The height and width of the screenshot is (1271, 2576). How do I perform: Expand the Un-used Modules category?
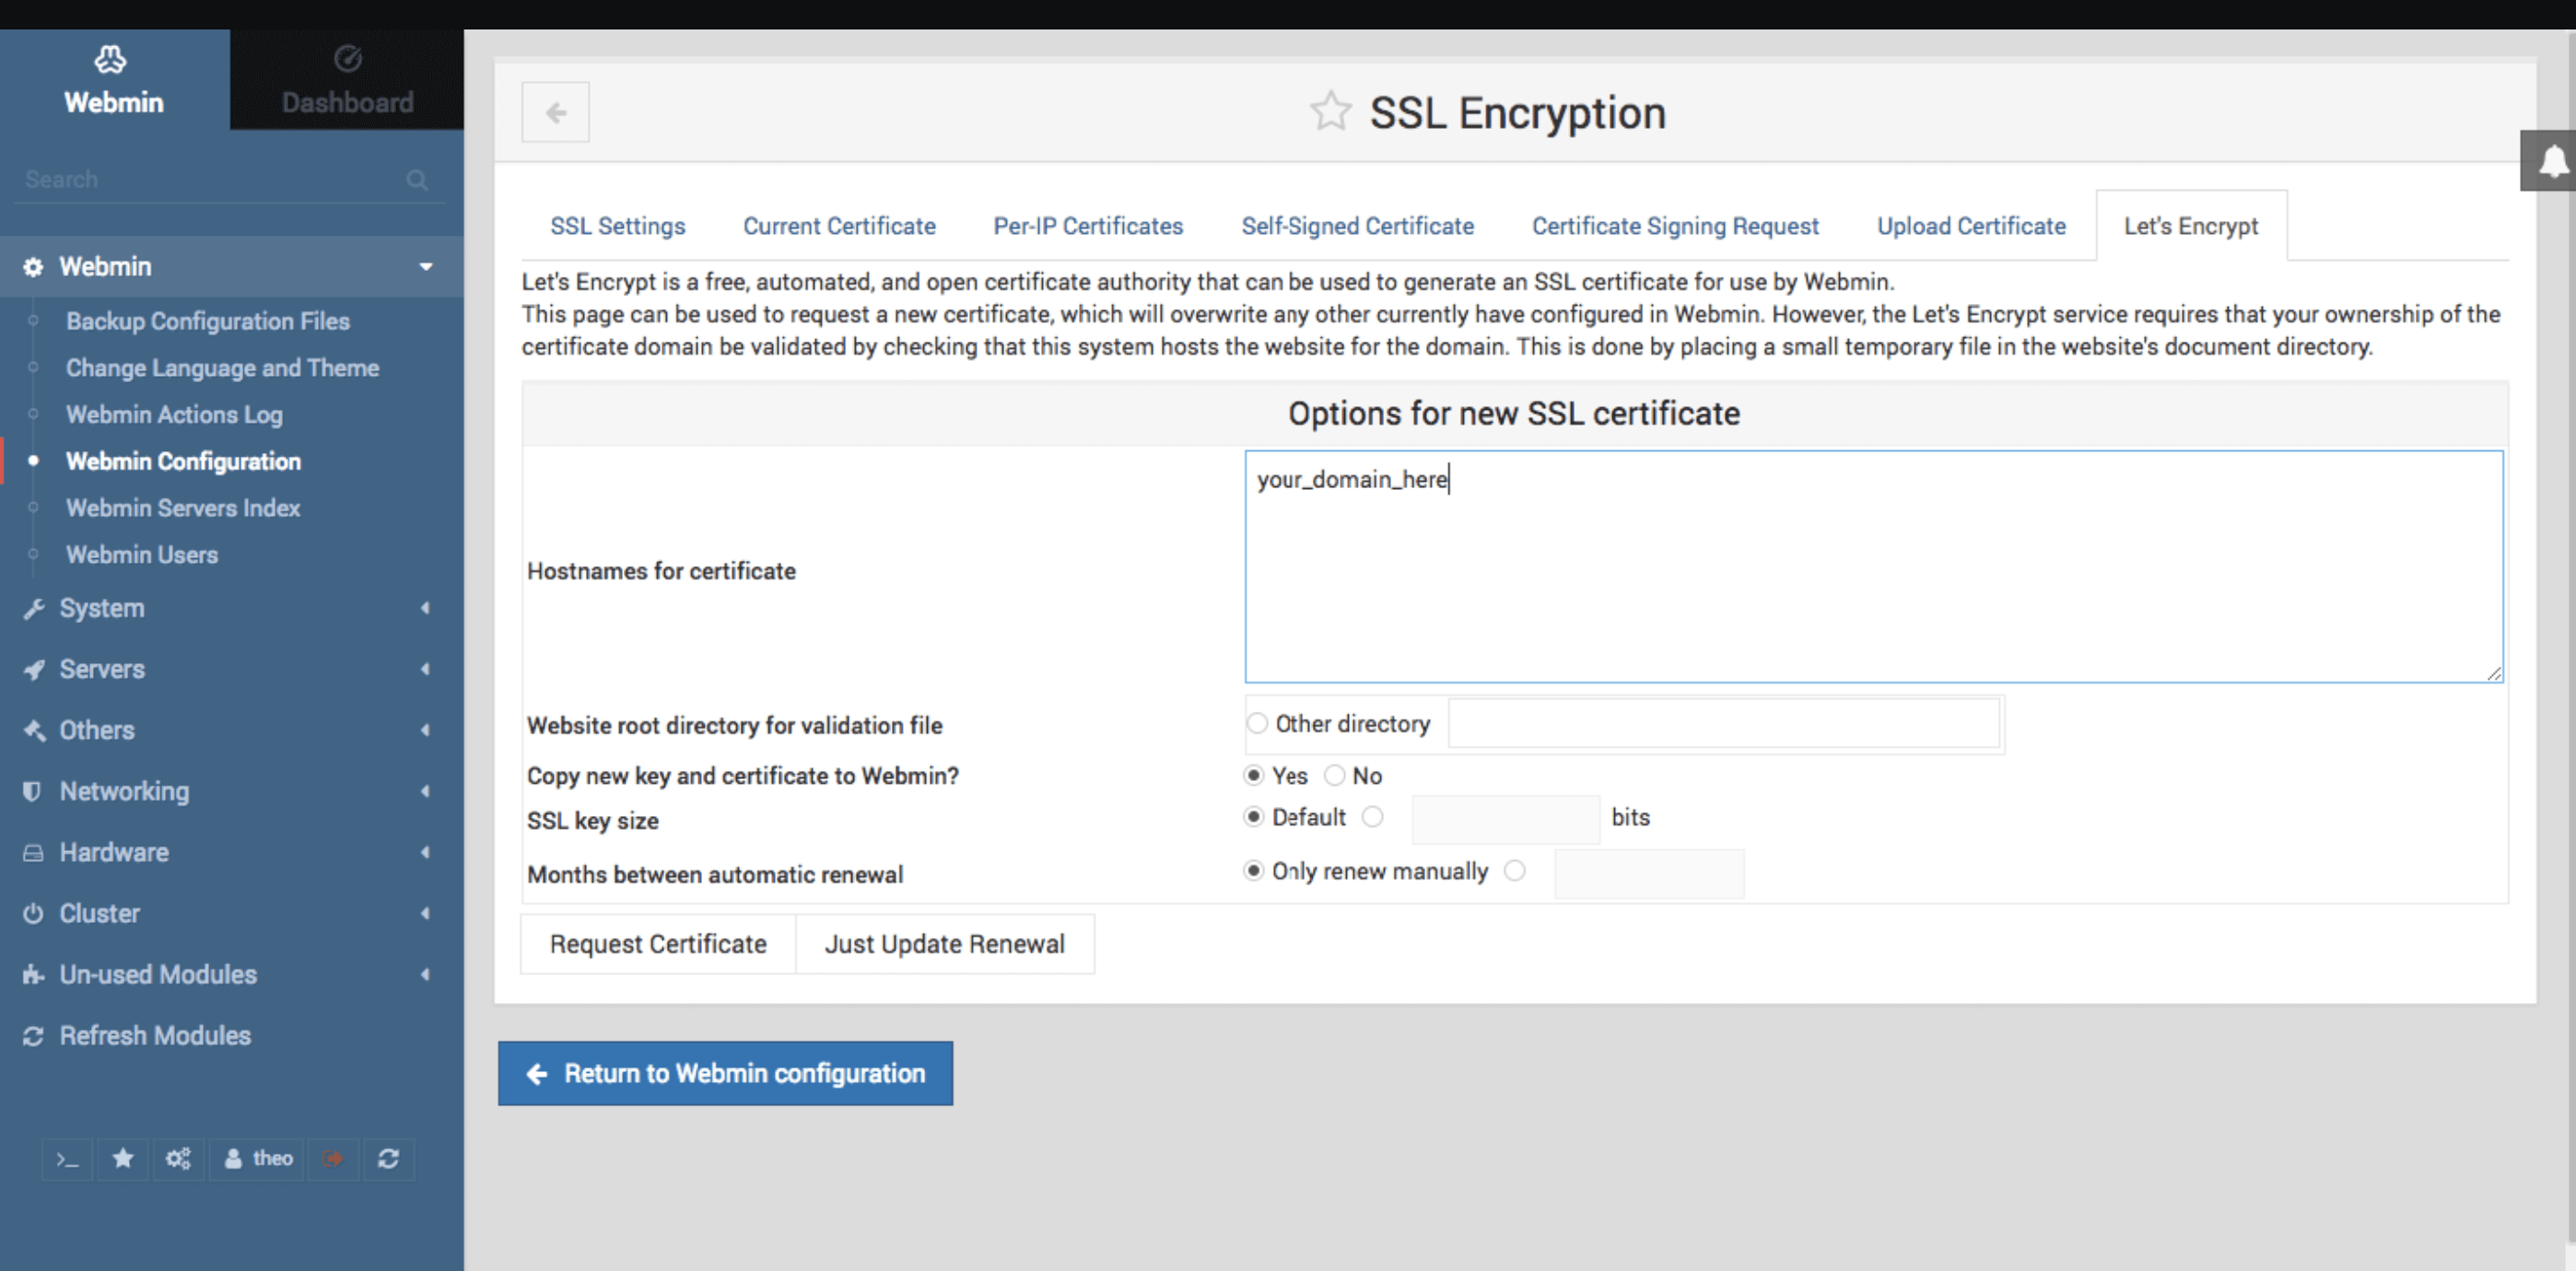[232, 974]
